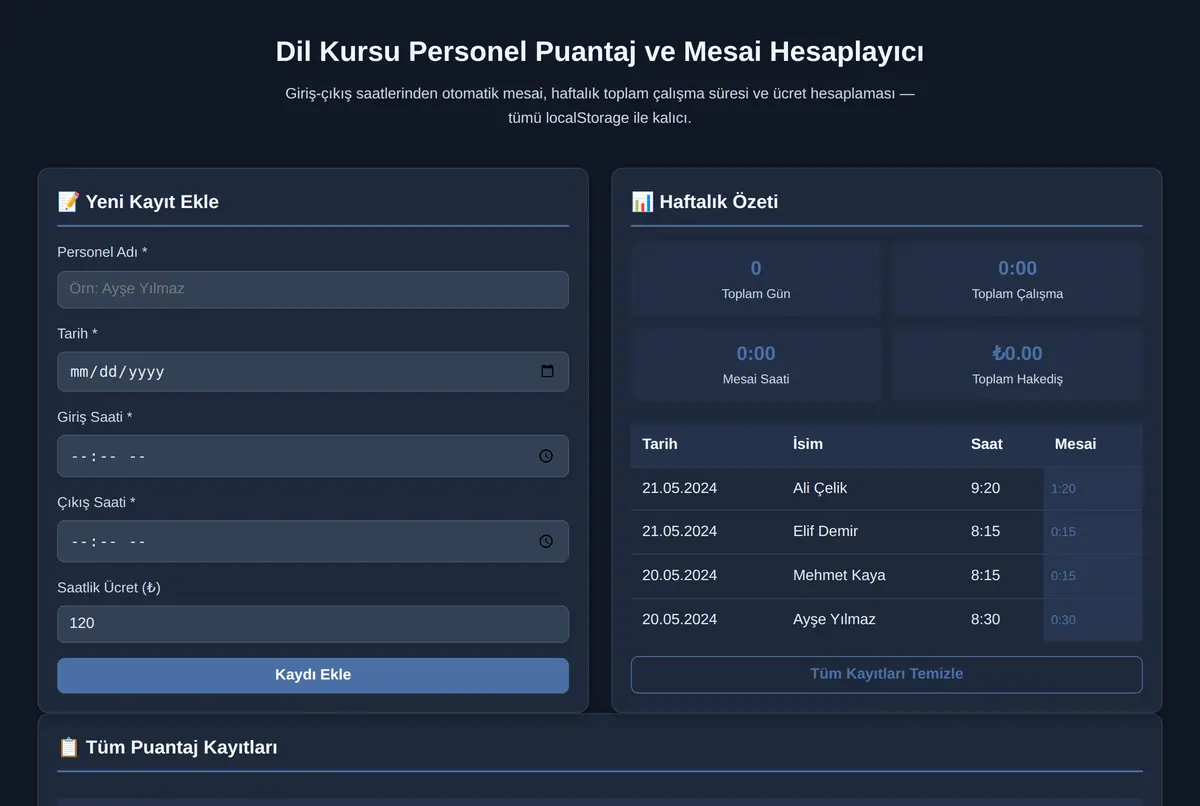The height and width of the screenshot is (806, 1200).
Task: Open the calendar picker in Tarih field
Action: 547,371
